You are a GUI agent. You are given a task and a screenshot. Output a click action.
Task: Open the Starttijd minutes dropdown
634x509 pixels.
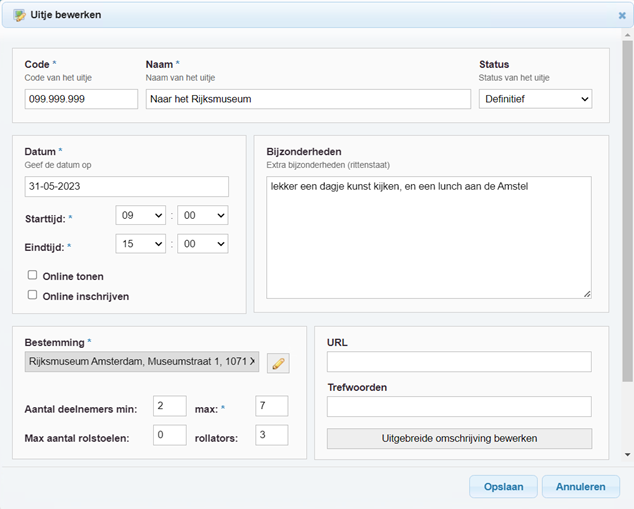coord(202,215)
